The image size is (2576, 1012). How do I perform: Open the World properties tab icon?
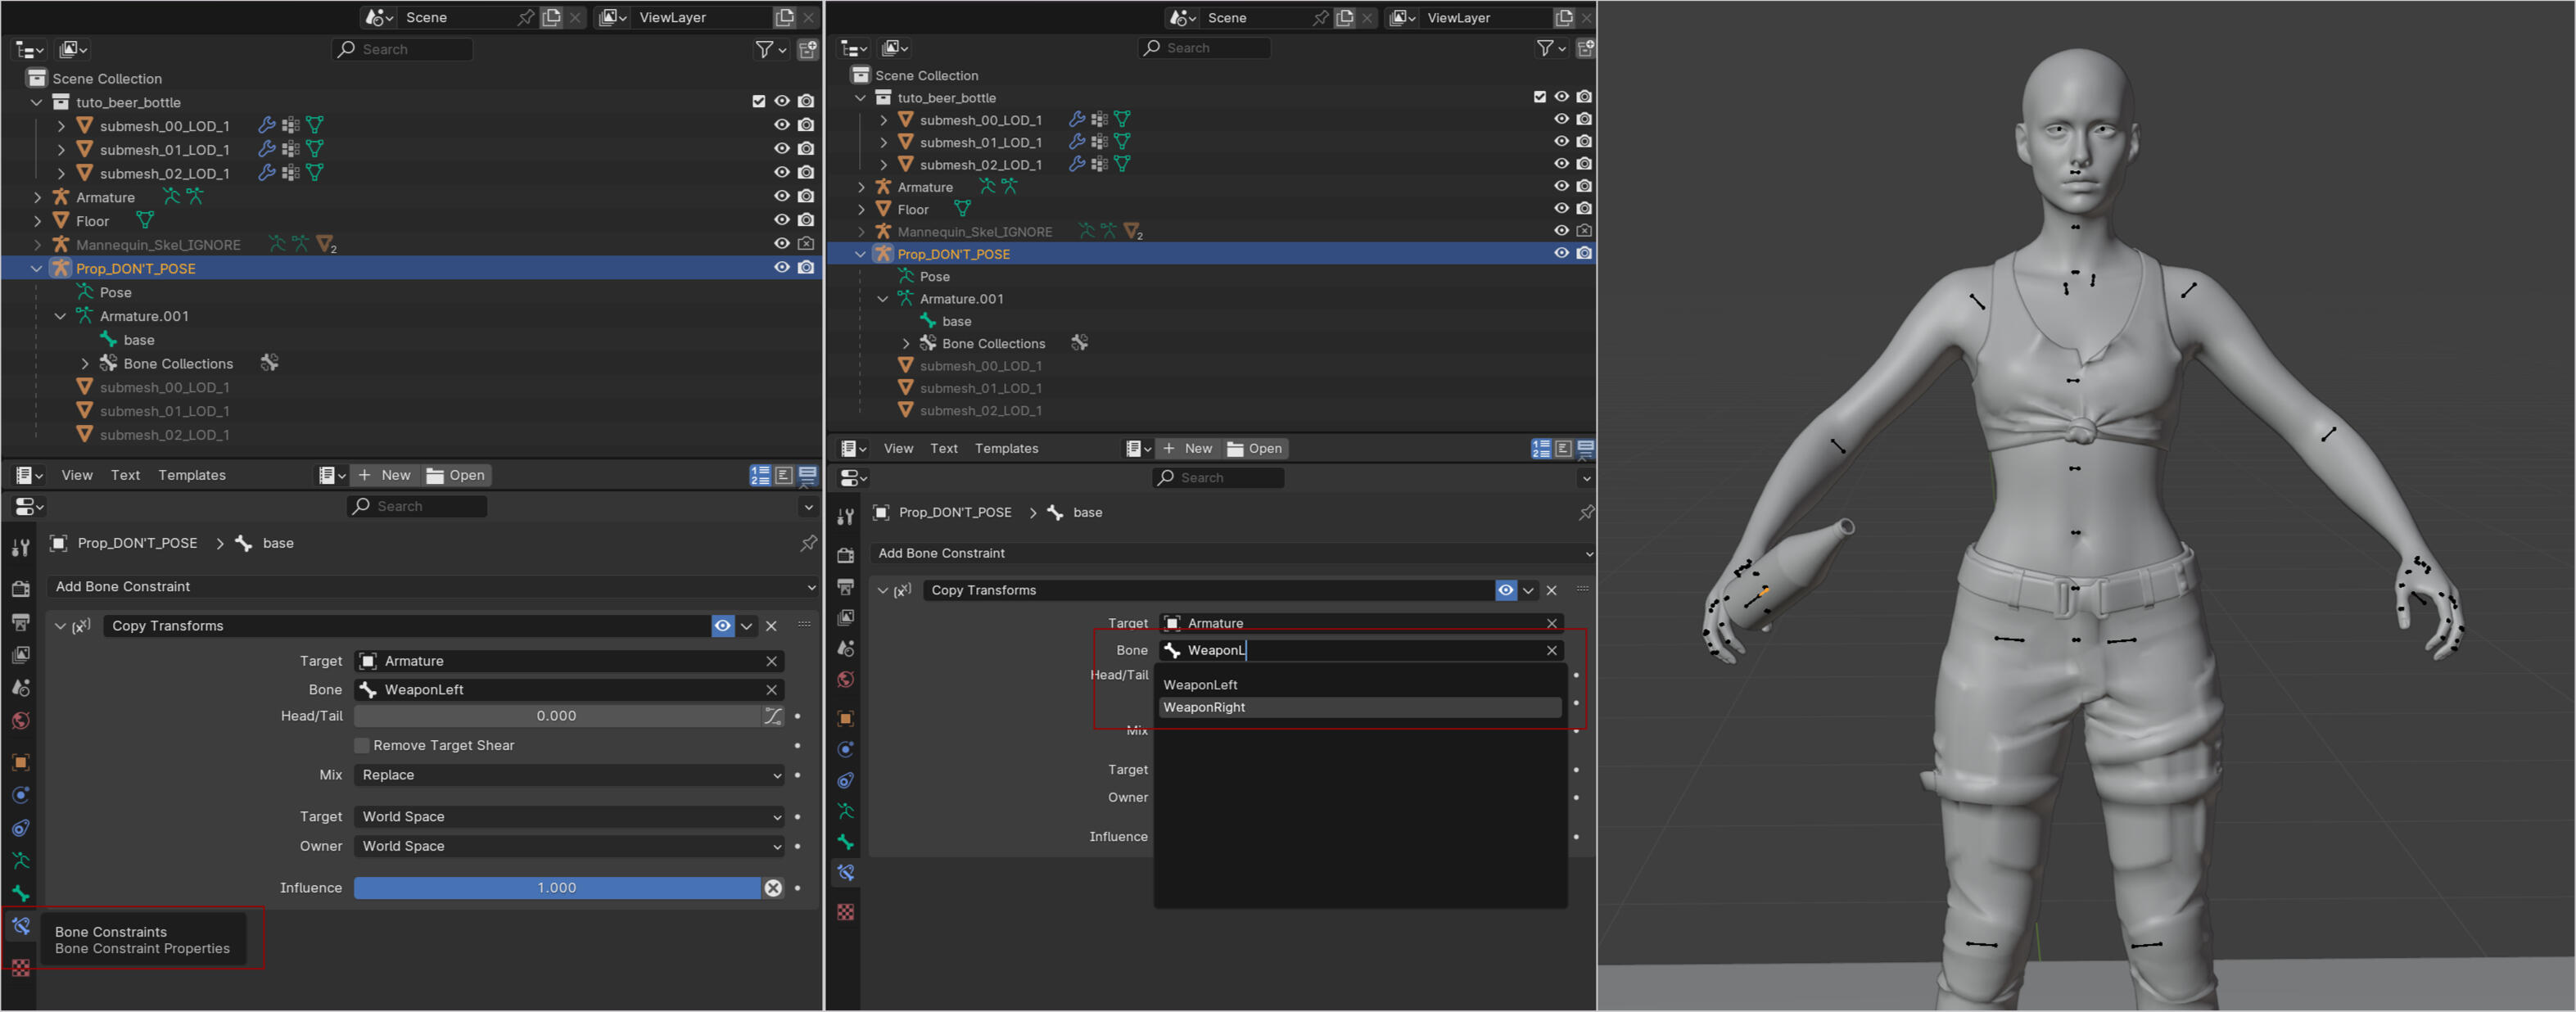pyautogui.click(x=21, y=721)
